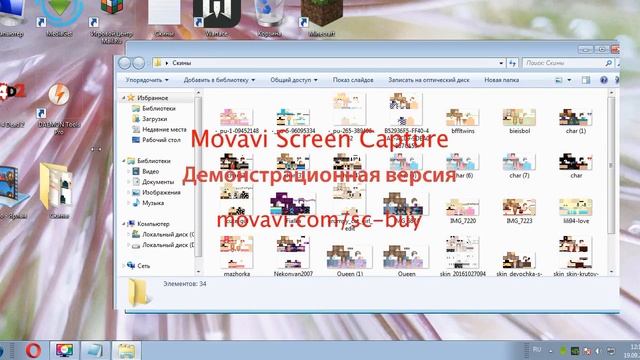Select the 'skin_devochka-s-' file

click(519, 263)
